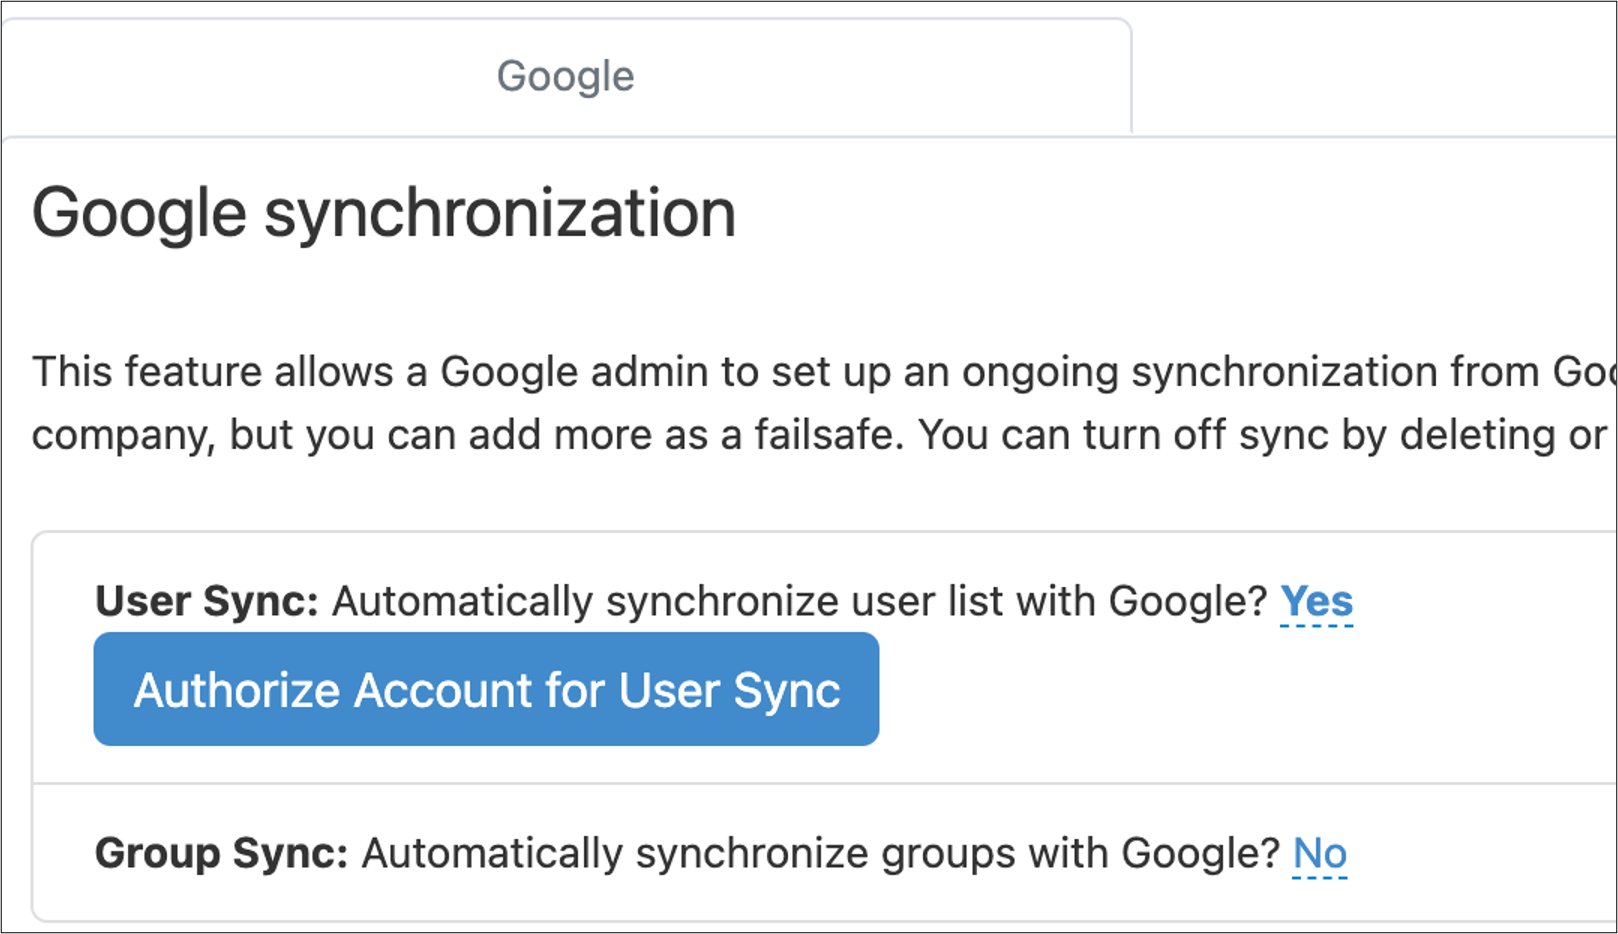Click Authorize Account for User Sync button
This screenshot has height=934, width=1618.
coord(486,689)
